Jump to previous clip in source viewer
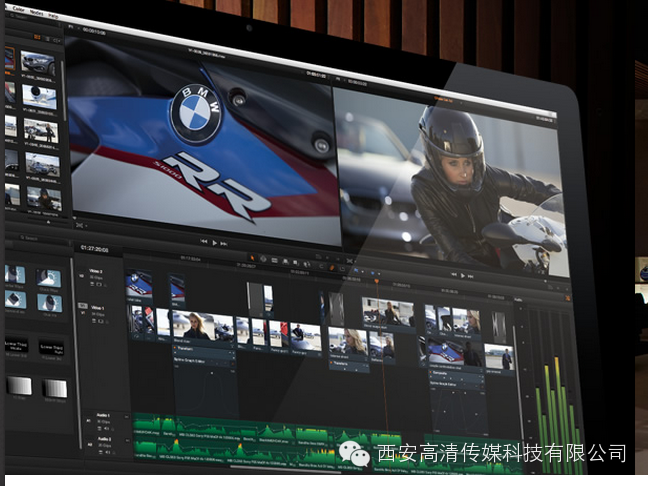Image resolution: width=648 pixels, height=486 pixels. click(x=204, y=241)
